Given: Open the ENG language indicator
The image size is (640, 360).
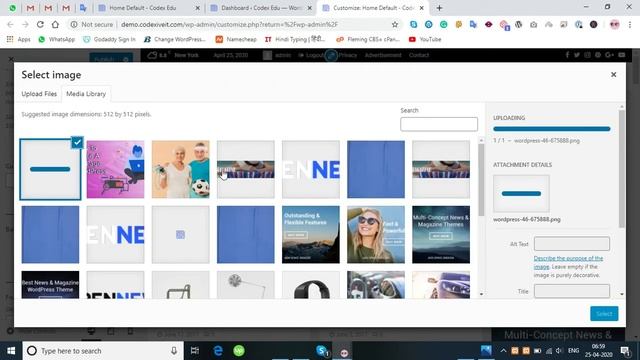Looking at the screenshot, I should [x=573, y=351].
